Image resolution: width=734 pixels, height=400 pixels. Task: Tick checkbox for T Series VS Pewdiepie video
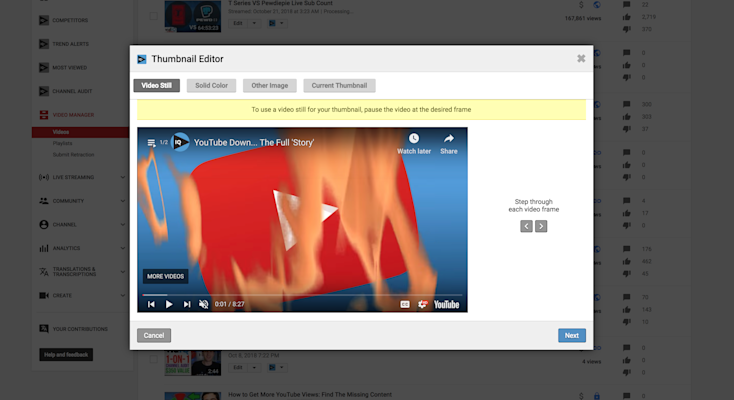tap(153, 16)
